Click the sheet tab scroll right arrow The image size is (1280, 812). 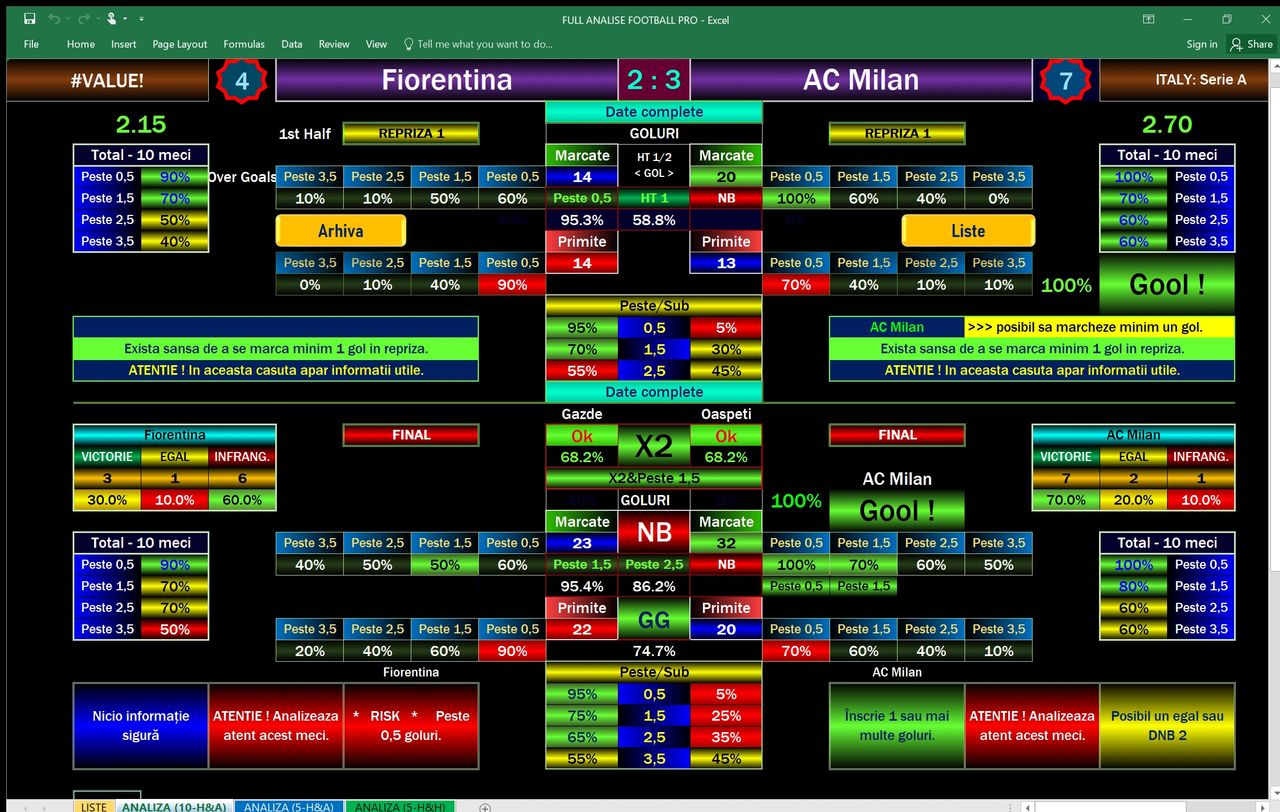coord(42,807)
